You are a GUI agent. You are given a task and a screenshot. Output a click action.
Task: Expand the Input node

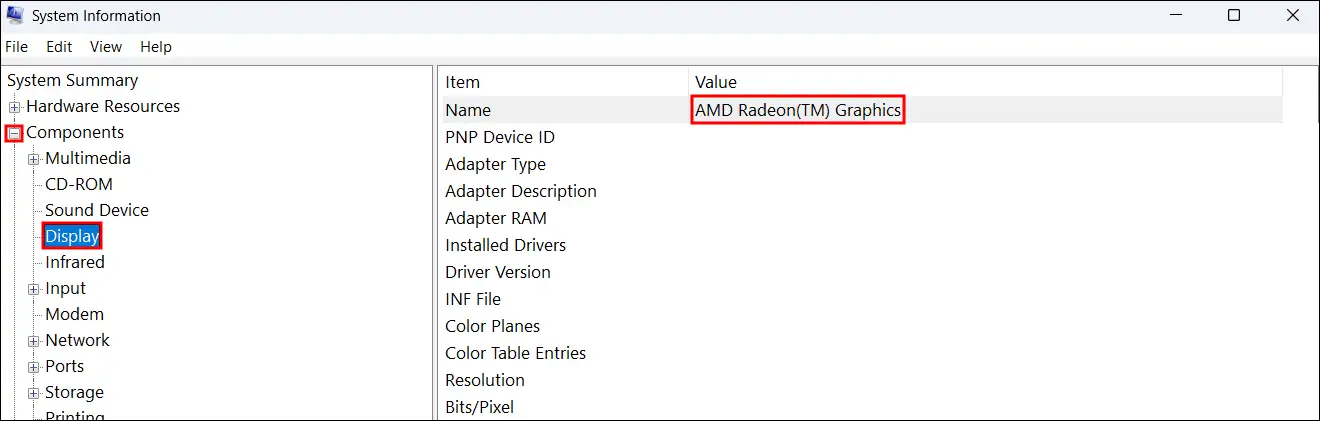[34, 289]
